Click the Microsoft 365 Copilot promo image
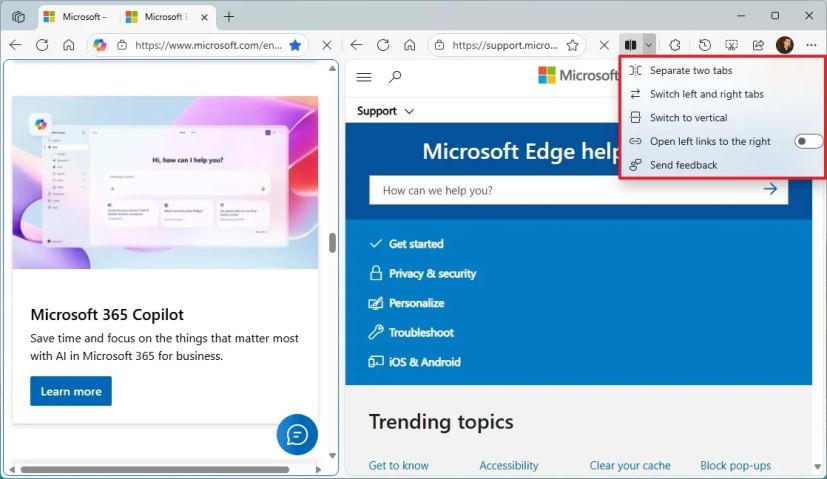This screenshot has width=827, height=479. [x=165, y=182]
